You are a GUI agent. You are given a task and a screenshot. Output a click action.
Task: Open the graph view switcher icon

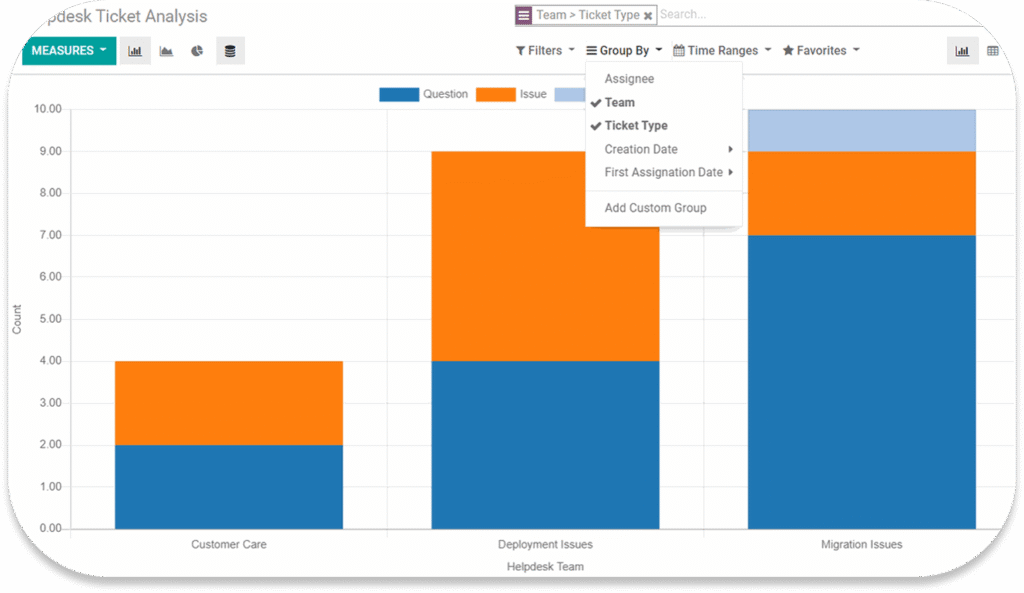pyautogui.click(x=962, y=51)
